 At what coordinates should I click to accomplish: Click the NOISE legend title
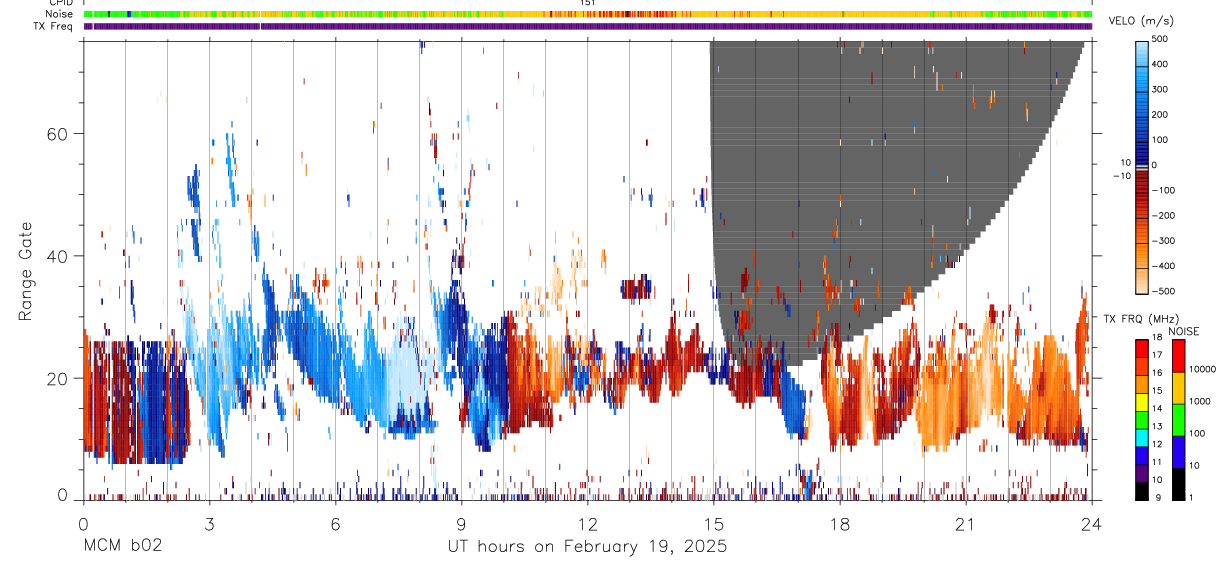click(1183, 331)
